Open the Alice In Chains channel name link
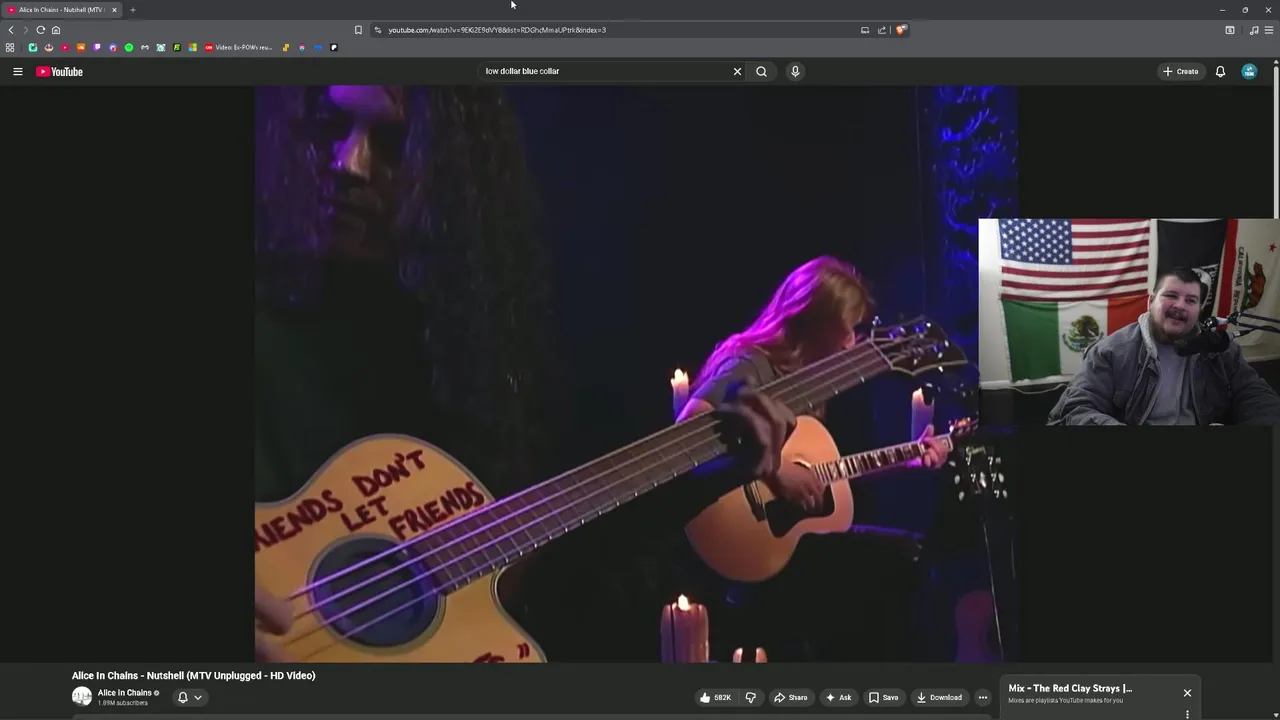 click(x=125, y=693)
